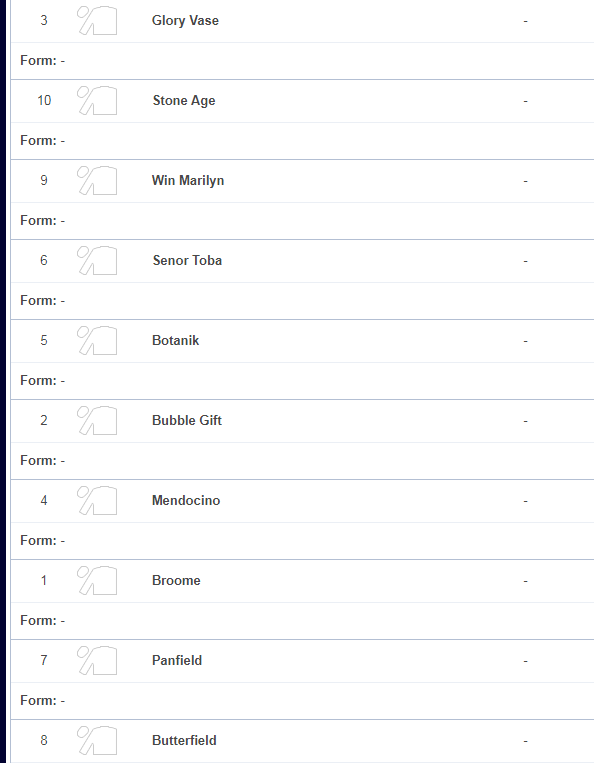Select the Stone Age horse name
This screenshot has height=763, width=594.
pos(184,100)
